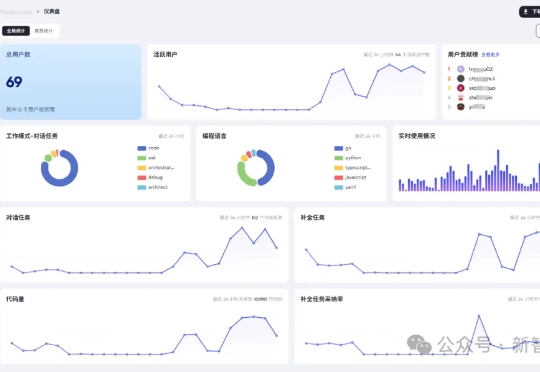Hide the 'debug' series via its legend
The width and height of the screenshot is (540, 372).
tap(150, 177)
